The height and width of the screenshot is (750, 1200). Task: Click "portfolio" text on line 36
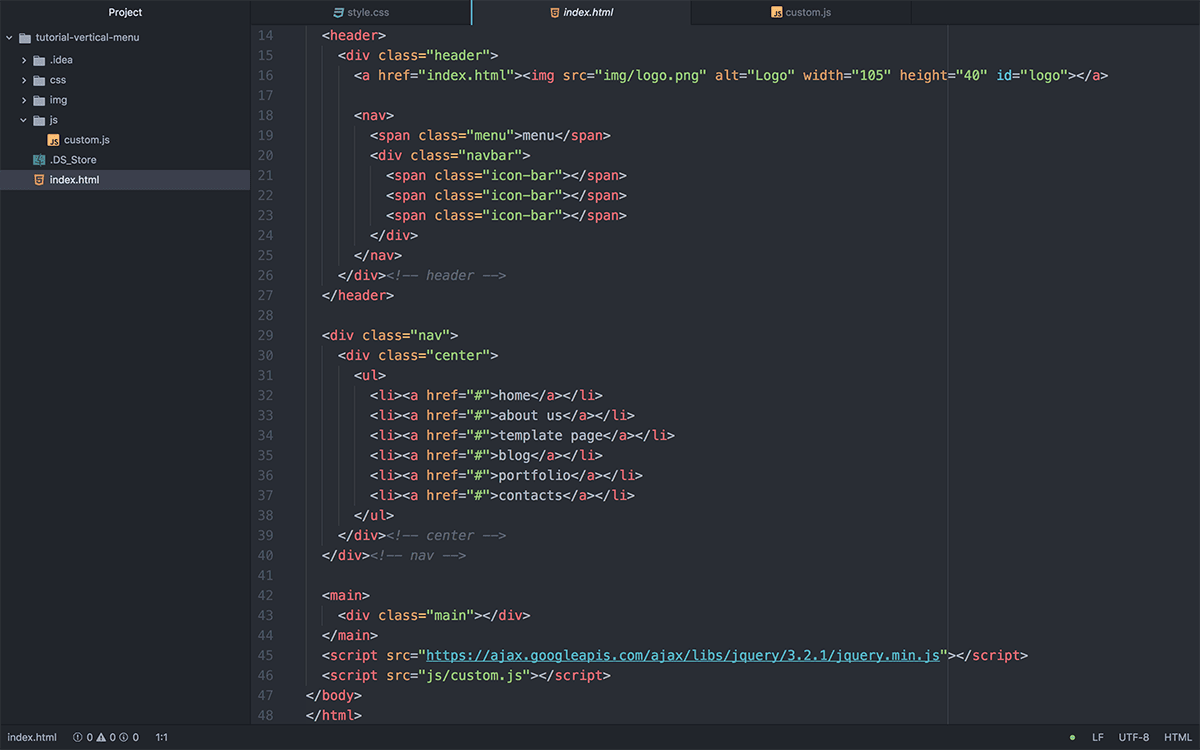pyautogui.click(x=534, y=476)
